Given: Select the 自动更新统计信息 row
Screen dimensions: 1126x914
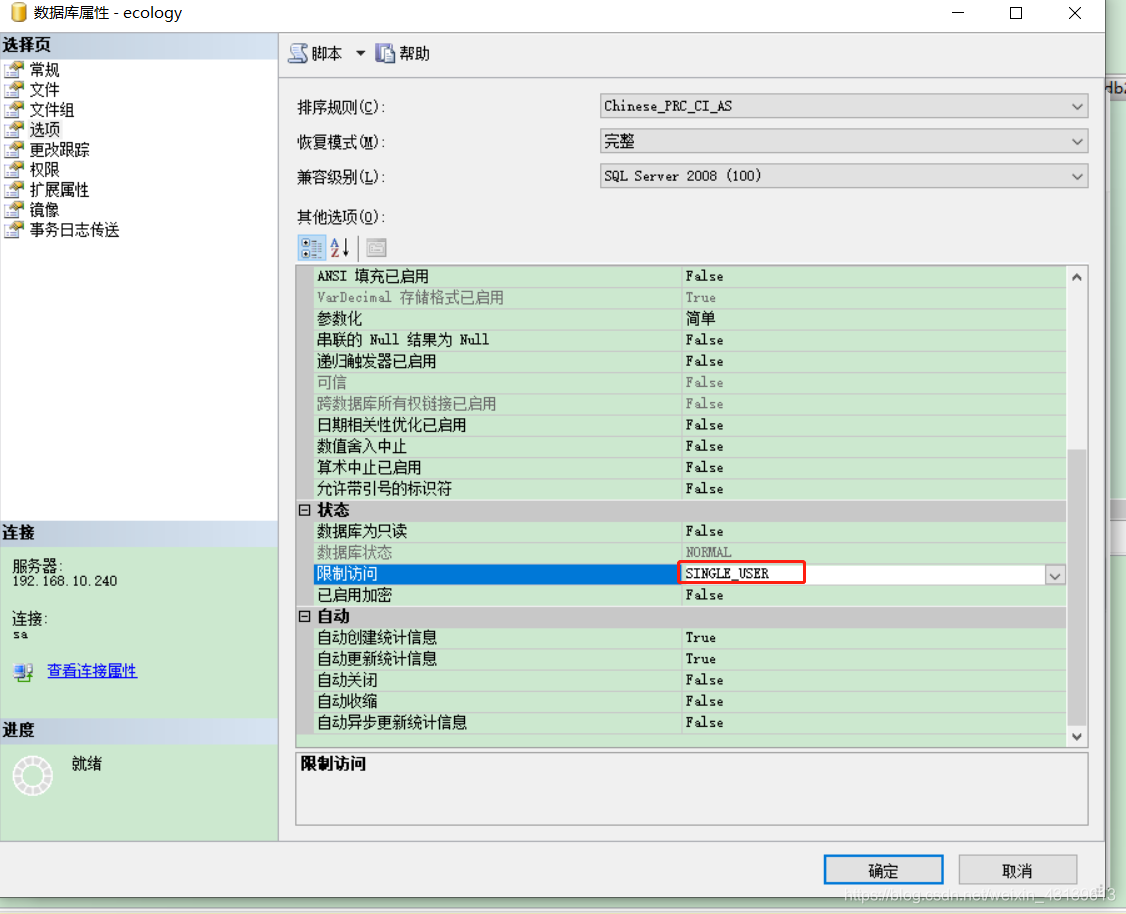Looking at the screenshot, I should (690, 658).
